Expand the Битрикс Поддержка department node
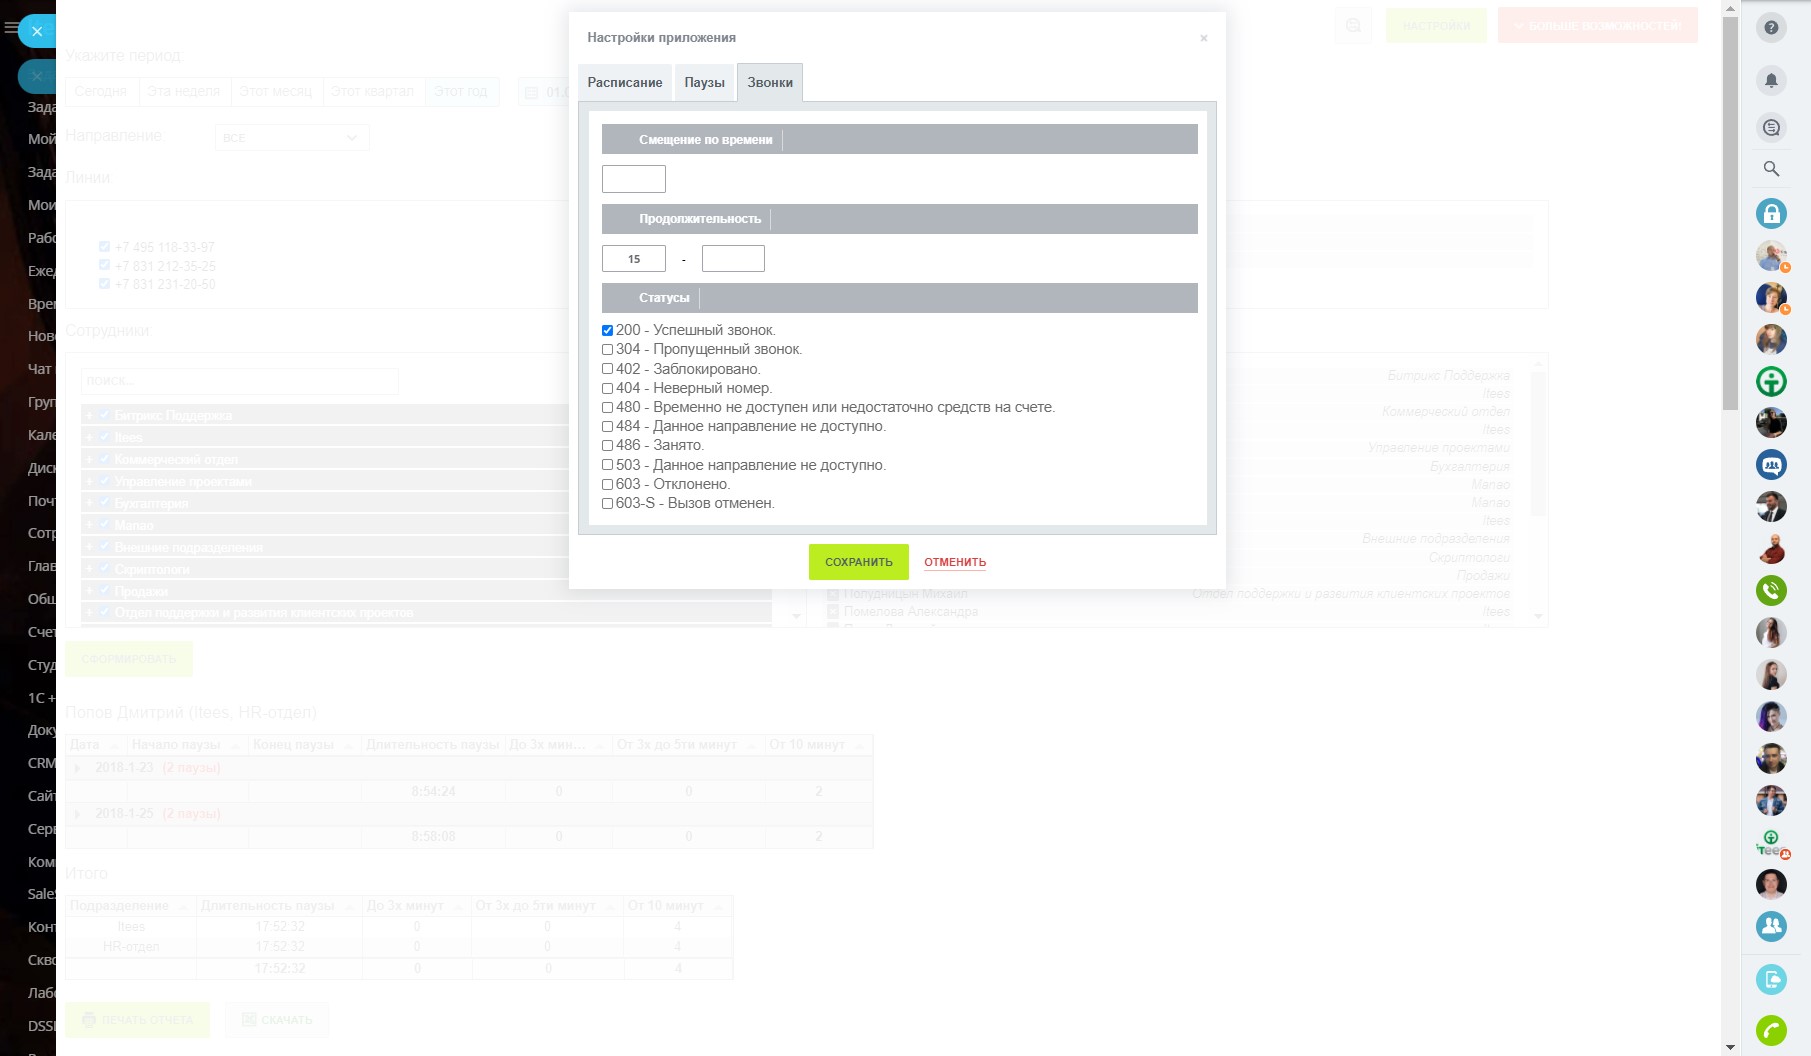 [x=89, y=415]
